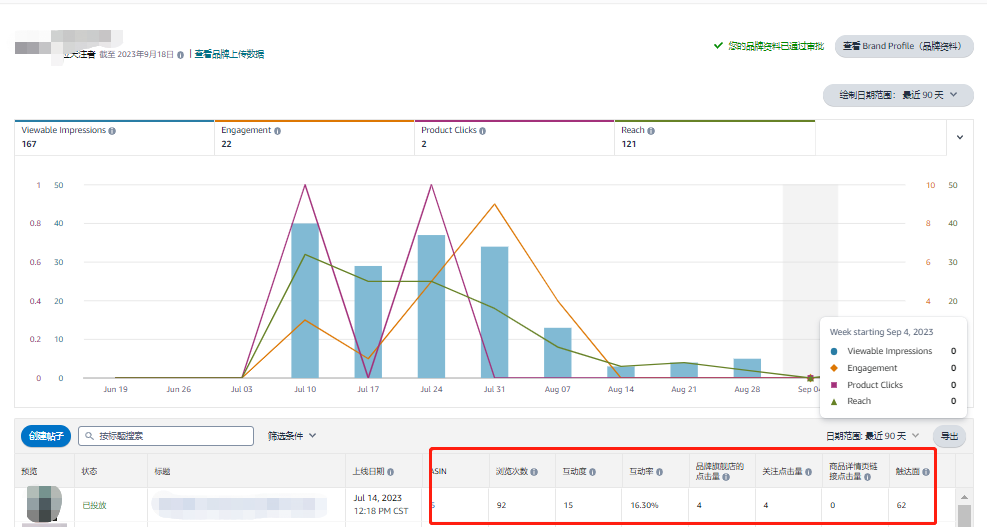
Task: Click the magnifier icon in search box
Action: (x=89, y=436)
